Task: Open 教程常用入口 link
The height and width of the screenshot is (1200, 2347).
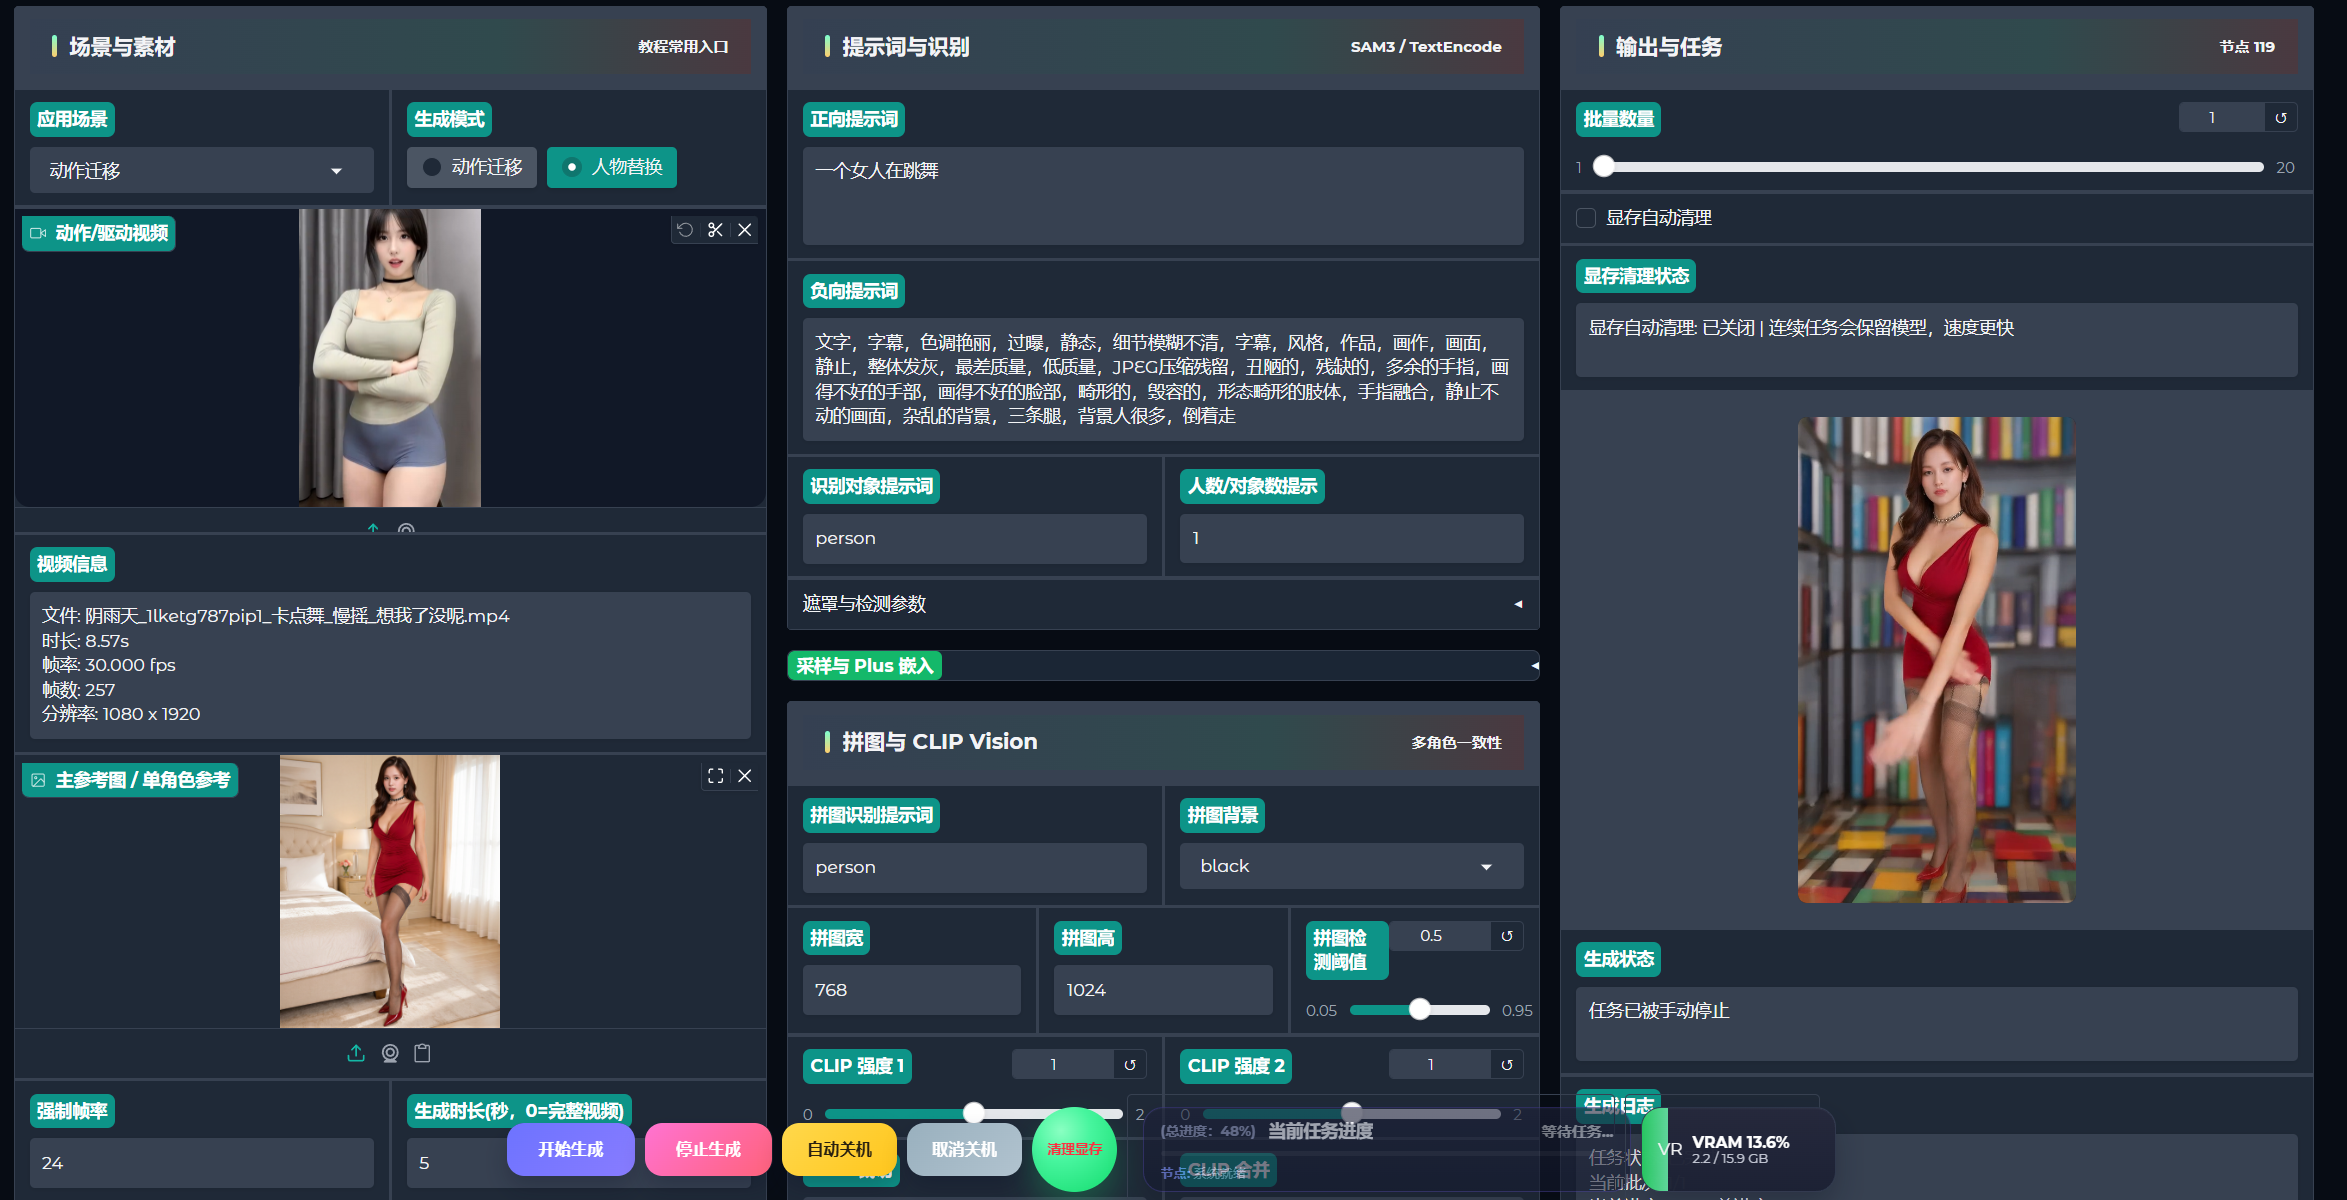Action: coord(683,47)
